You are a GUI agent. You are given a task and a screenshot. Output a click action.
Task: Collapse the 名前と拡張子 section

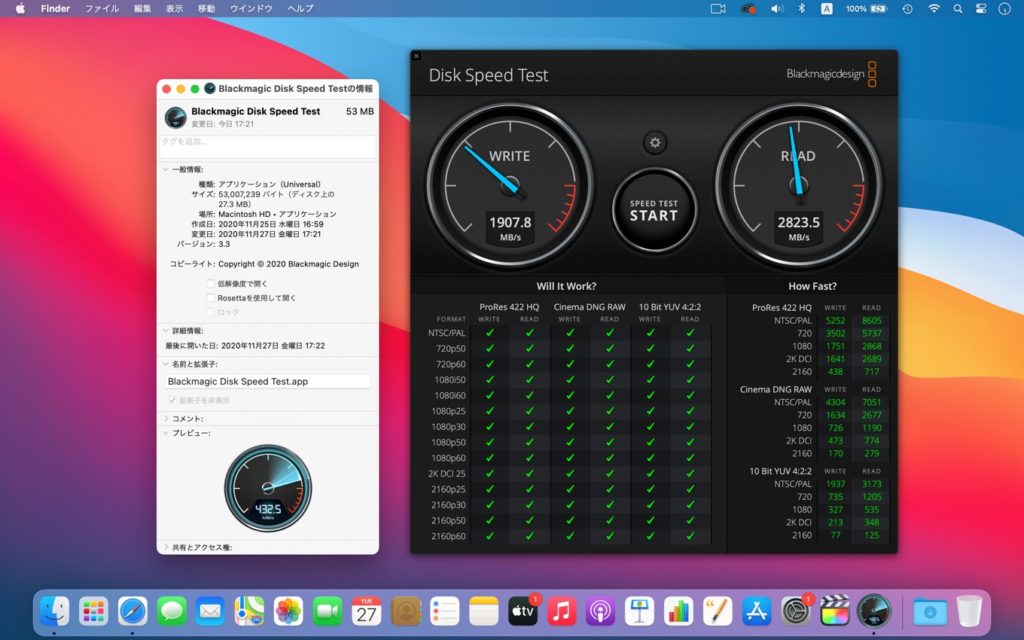[166, 364]
